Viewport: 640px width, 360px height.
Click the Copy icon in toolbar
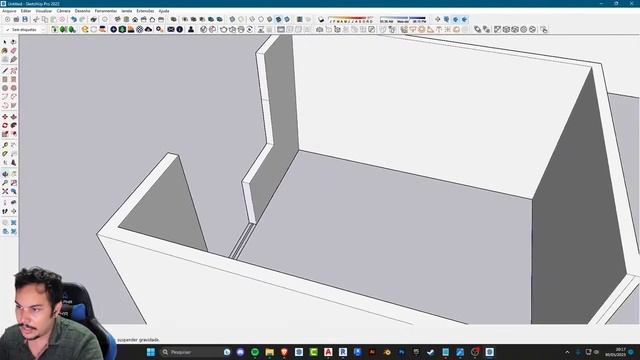click(44, 19)
